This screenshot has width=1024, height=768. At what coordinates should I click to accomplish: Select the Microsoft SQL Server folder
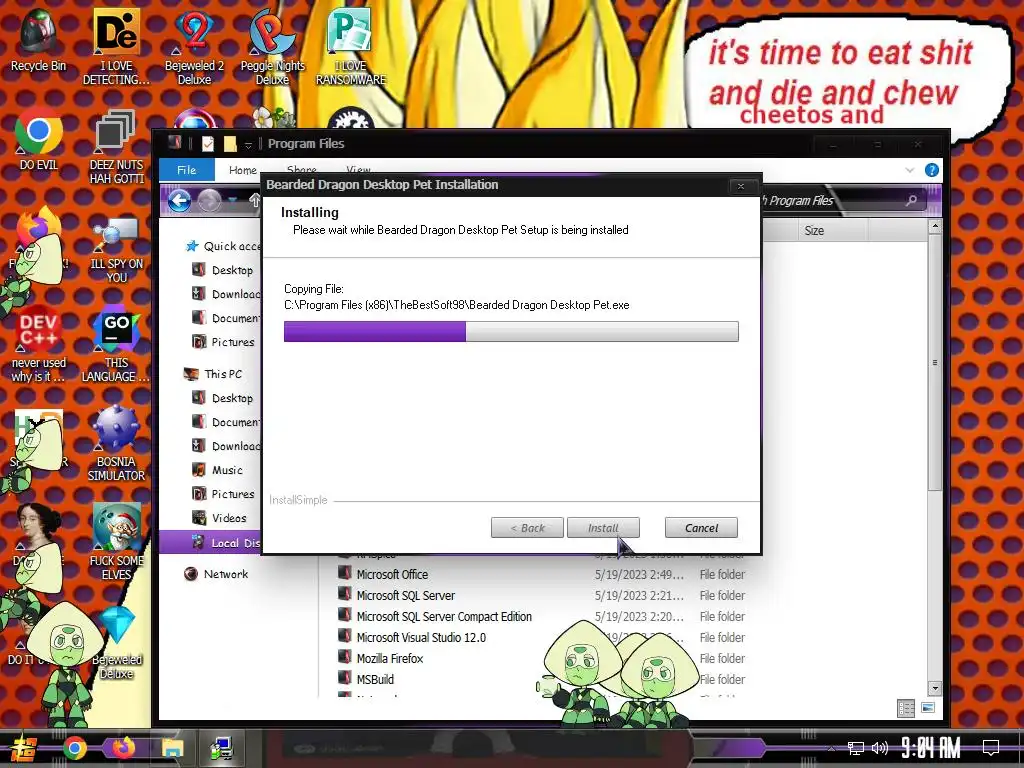406,596
